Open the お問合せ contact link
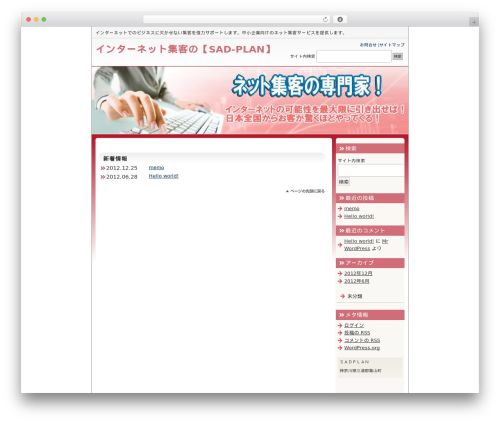Screen dimensions: 500x423 tap(368, 45)
